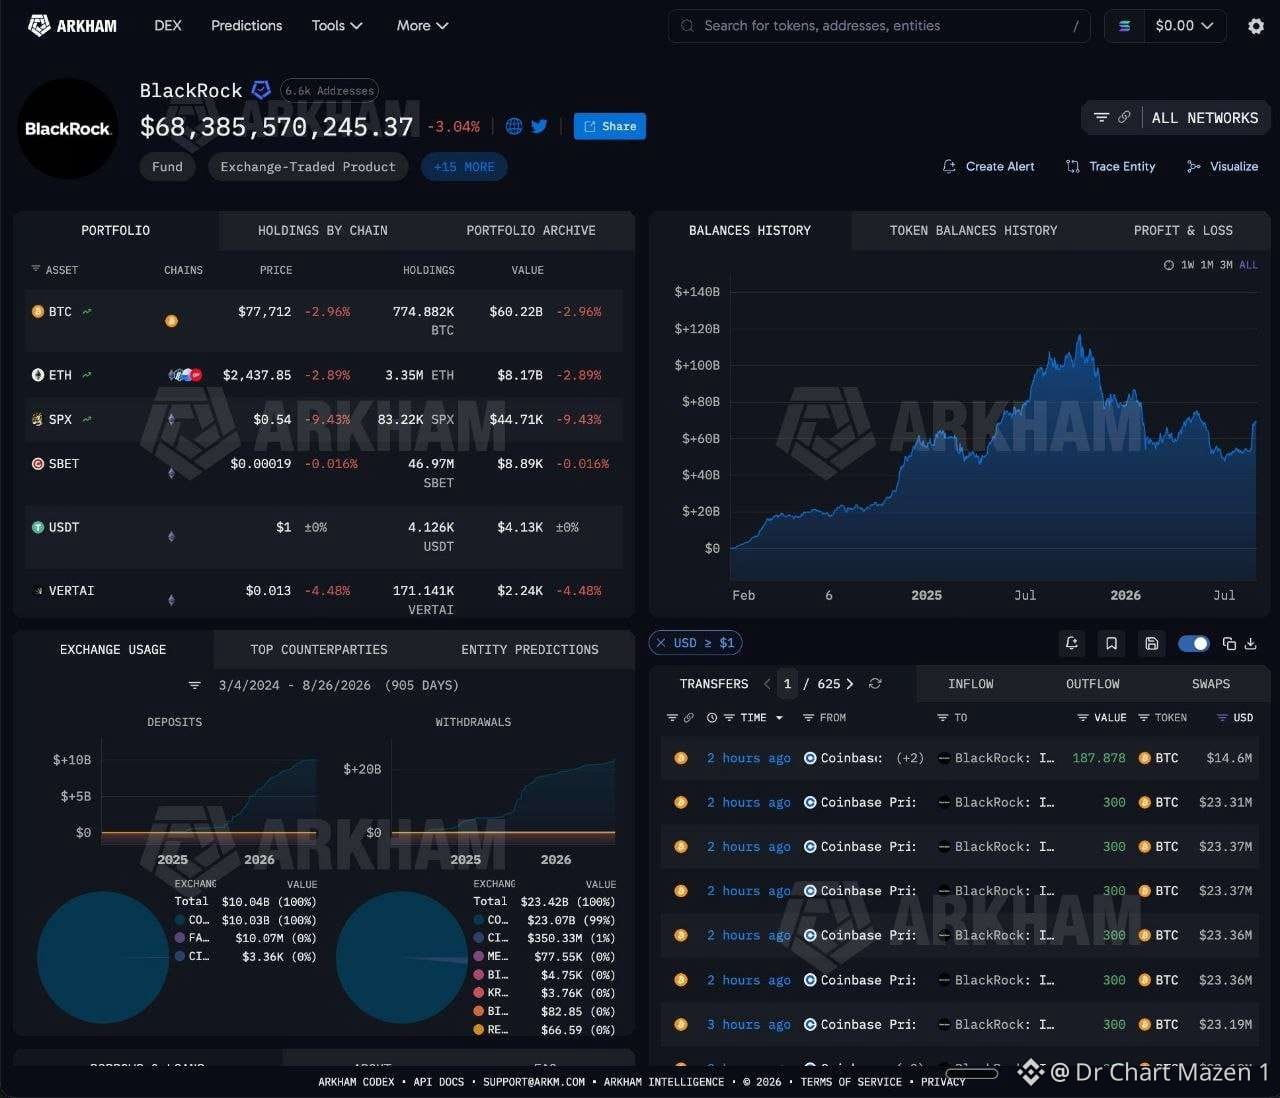Image resolution: width=1280 pixels, height=1098 pixels.
Task: Open the Profit & Loss tab
Action: click(x=1183, y=231)
